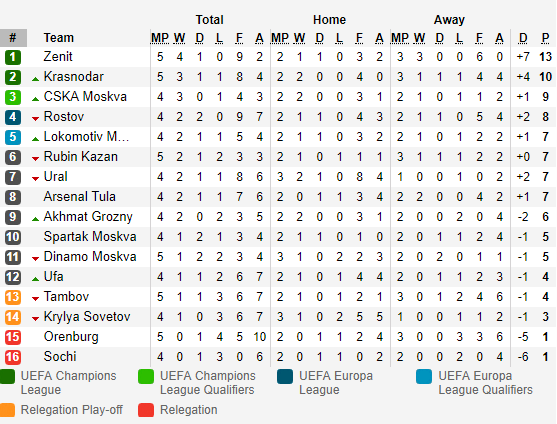Click the position 1 badge beside Zenit
The image size is (557, 424).
pyautogui.click(x=13, y=57)
